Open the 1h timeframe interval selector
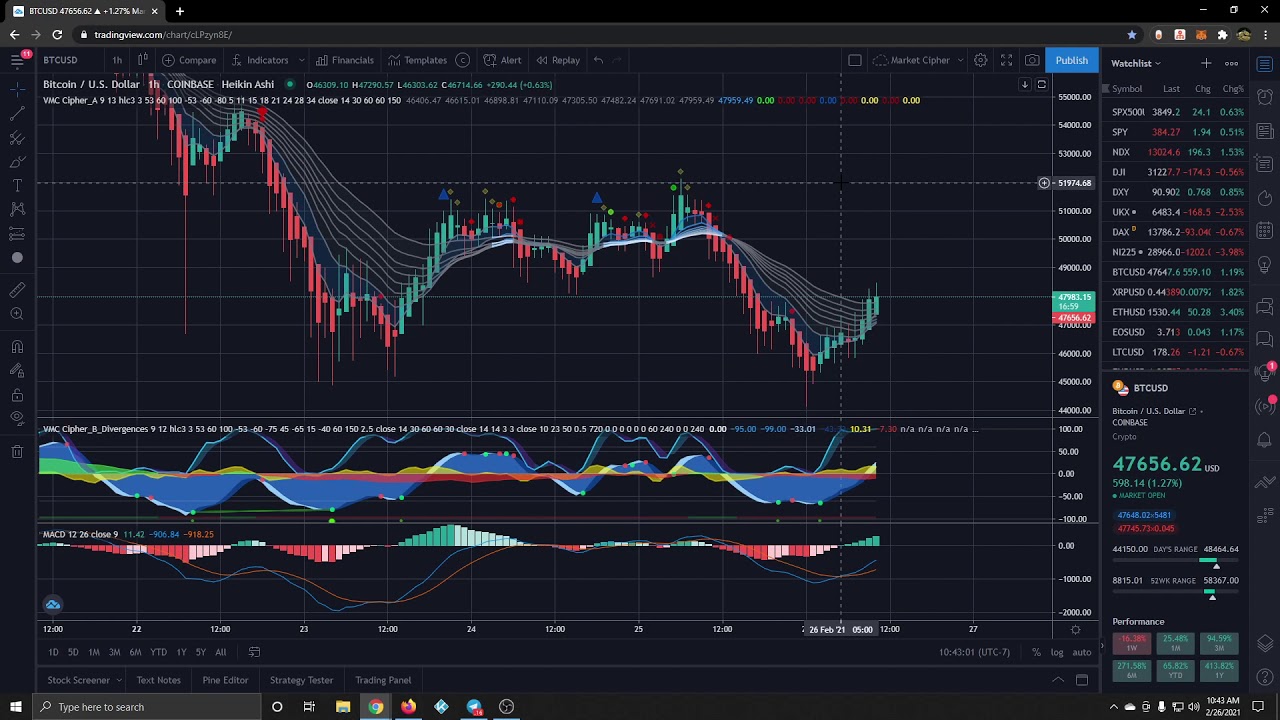This screenshot has width=1280, height=720. coord(117,60)
